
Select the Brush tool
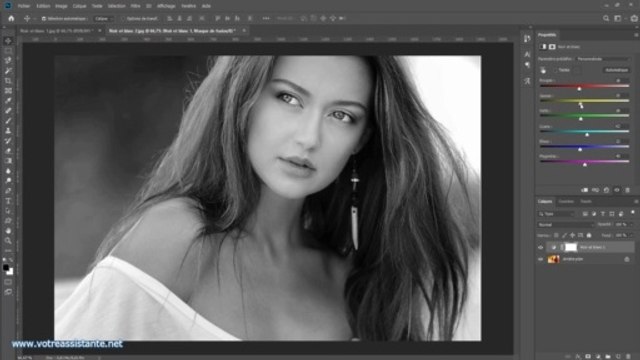tap(8, 121)
